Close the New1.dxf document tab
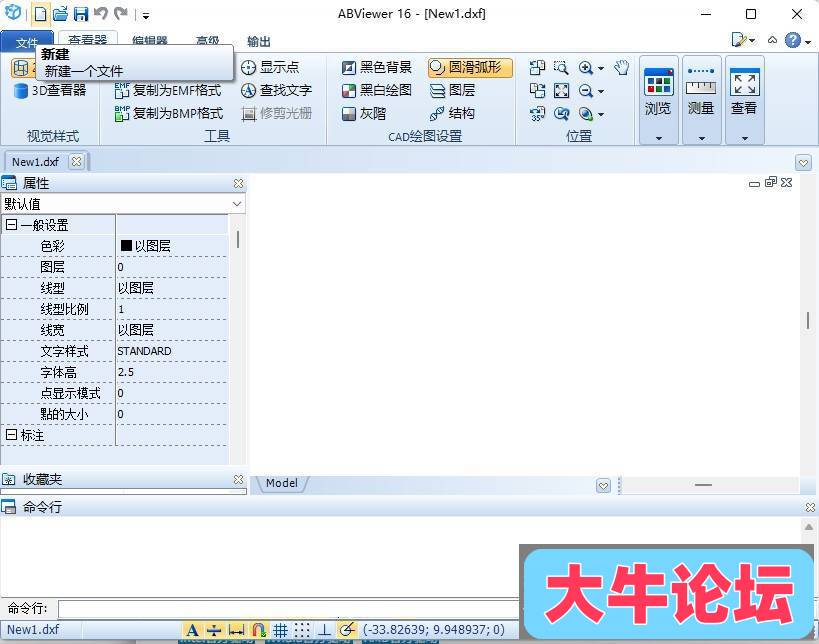 (76, 161)
